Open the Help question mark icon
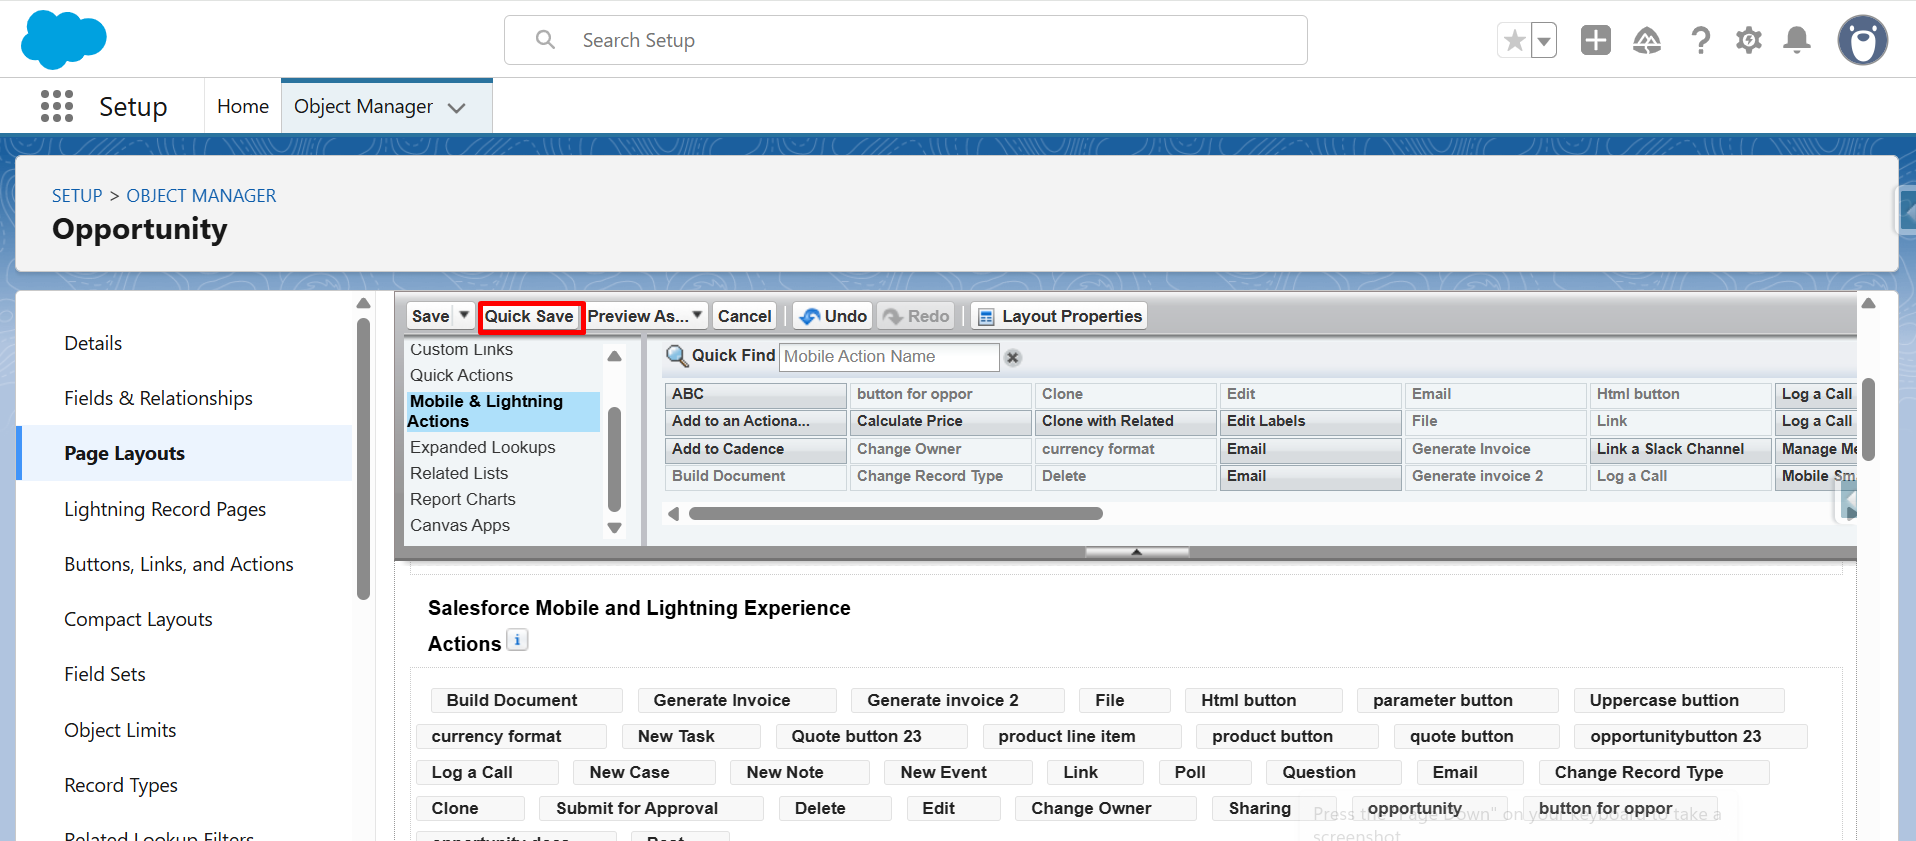The width and height of the screenshot is (1916, 841). click(1700, 41)
